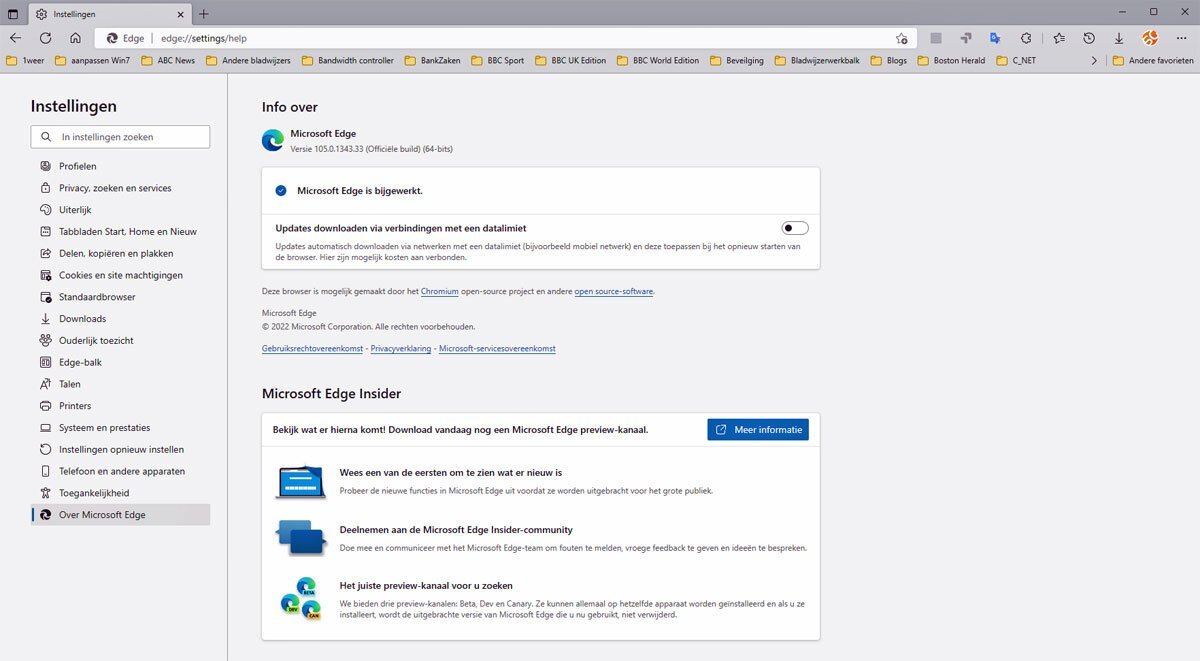This screenshot has width=1200, height=661.
Task: Open the Bladwijzerwerkbalk bookmark folder
Action: click(817, 60)
